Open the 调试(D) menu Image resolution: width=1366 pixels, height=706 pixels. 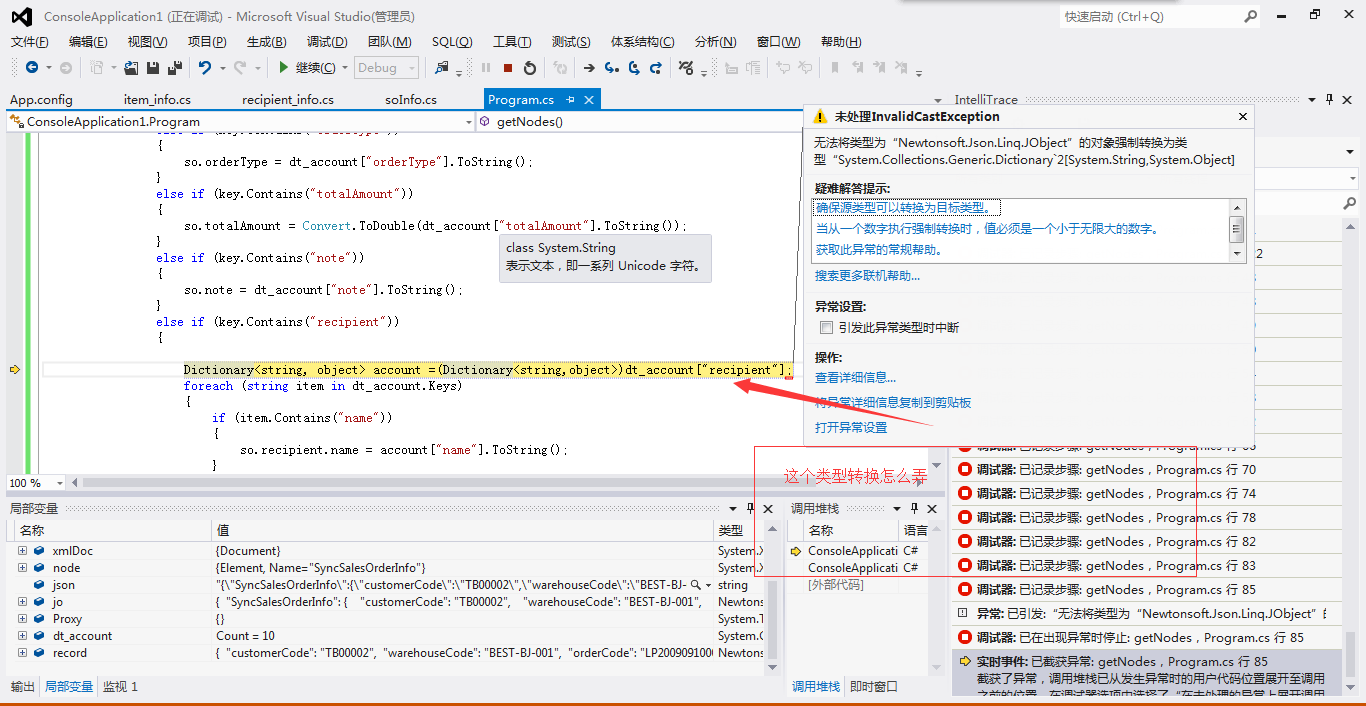point(326,42)
